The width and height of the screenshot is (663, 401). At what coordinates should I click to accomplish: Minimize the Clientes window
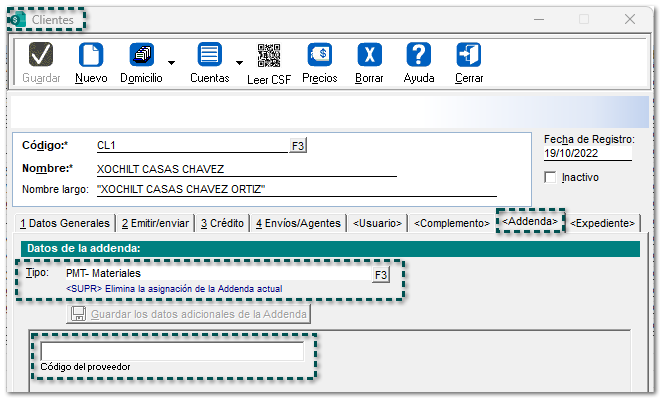pyautogui.click(x=539, y=19)
